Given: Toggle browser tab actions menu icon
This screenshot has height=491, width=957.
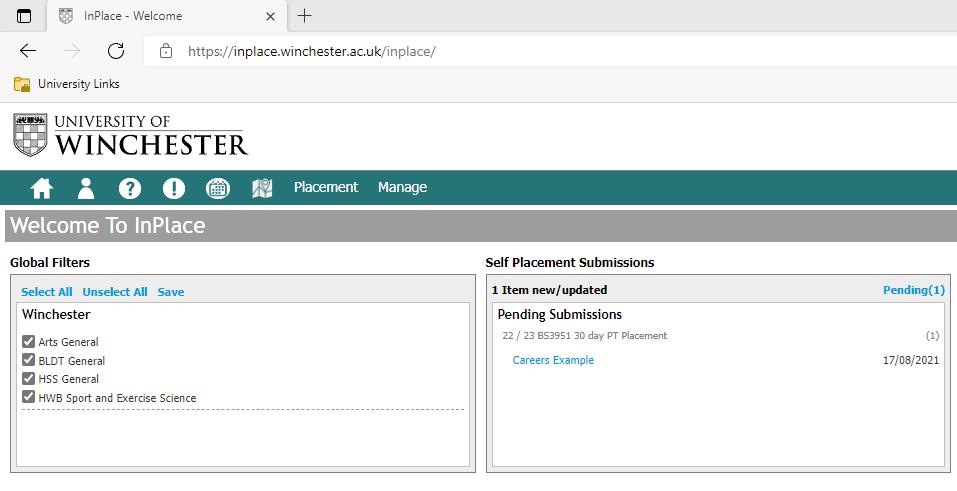Looking at the screenshot, I should pos(24,16).
